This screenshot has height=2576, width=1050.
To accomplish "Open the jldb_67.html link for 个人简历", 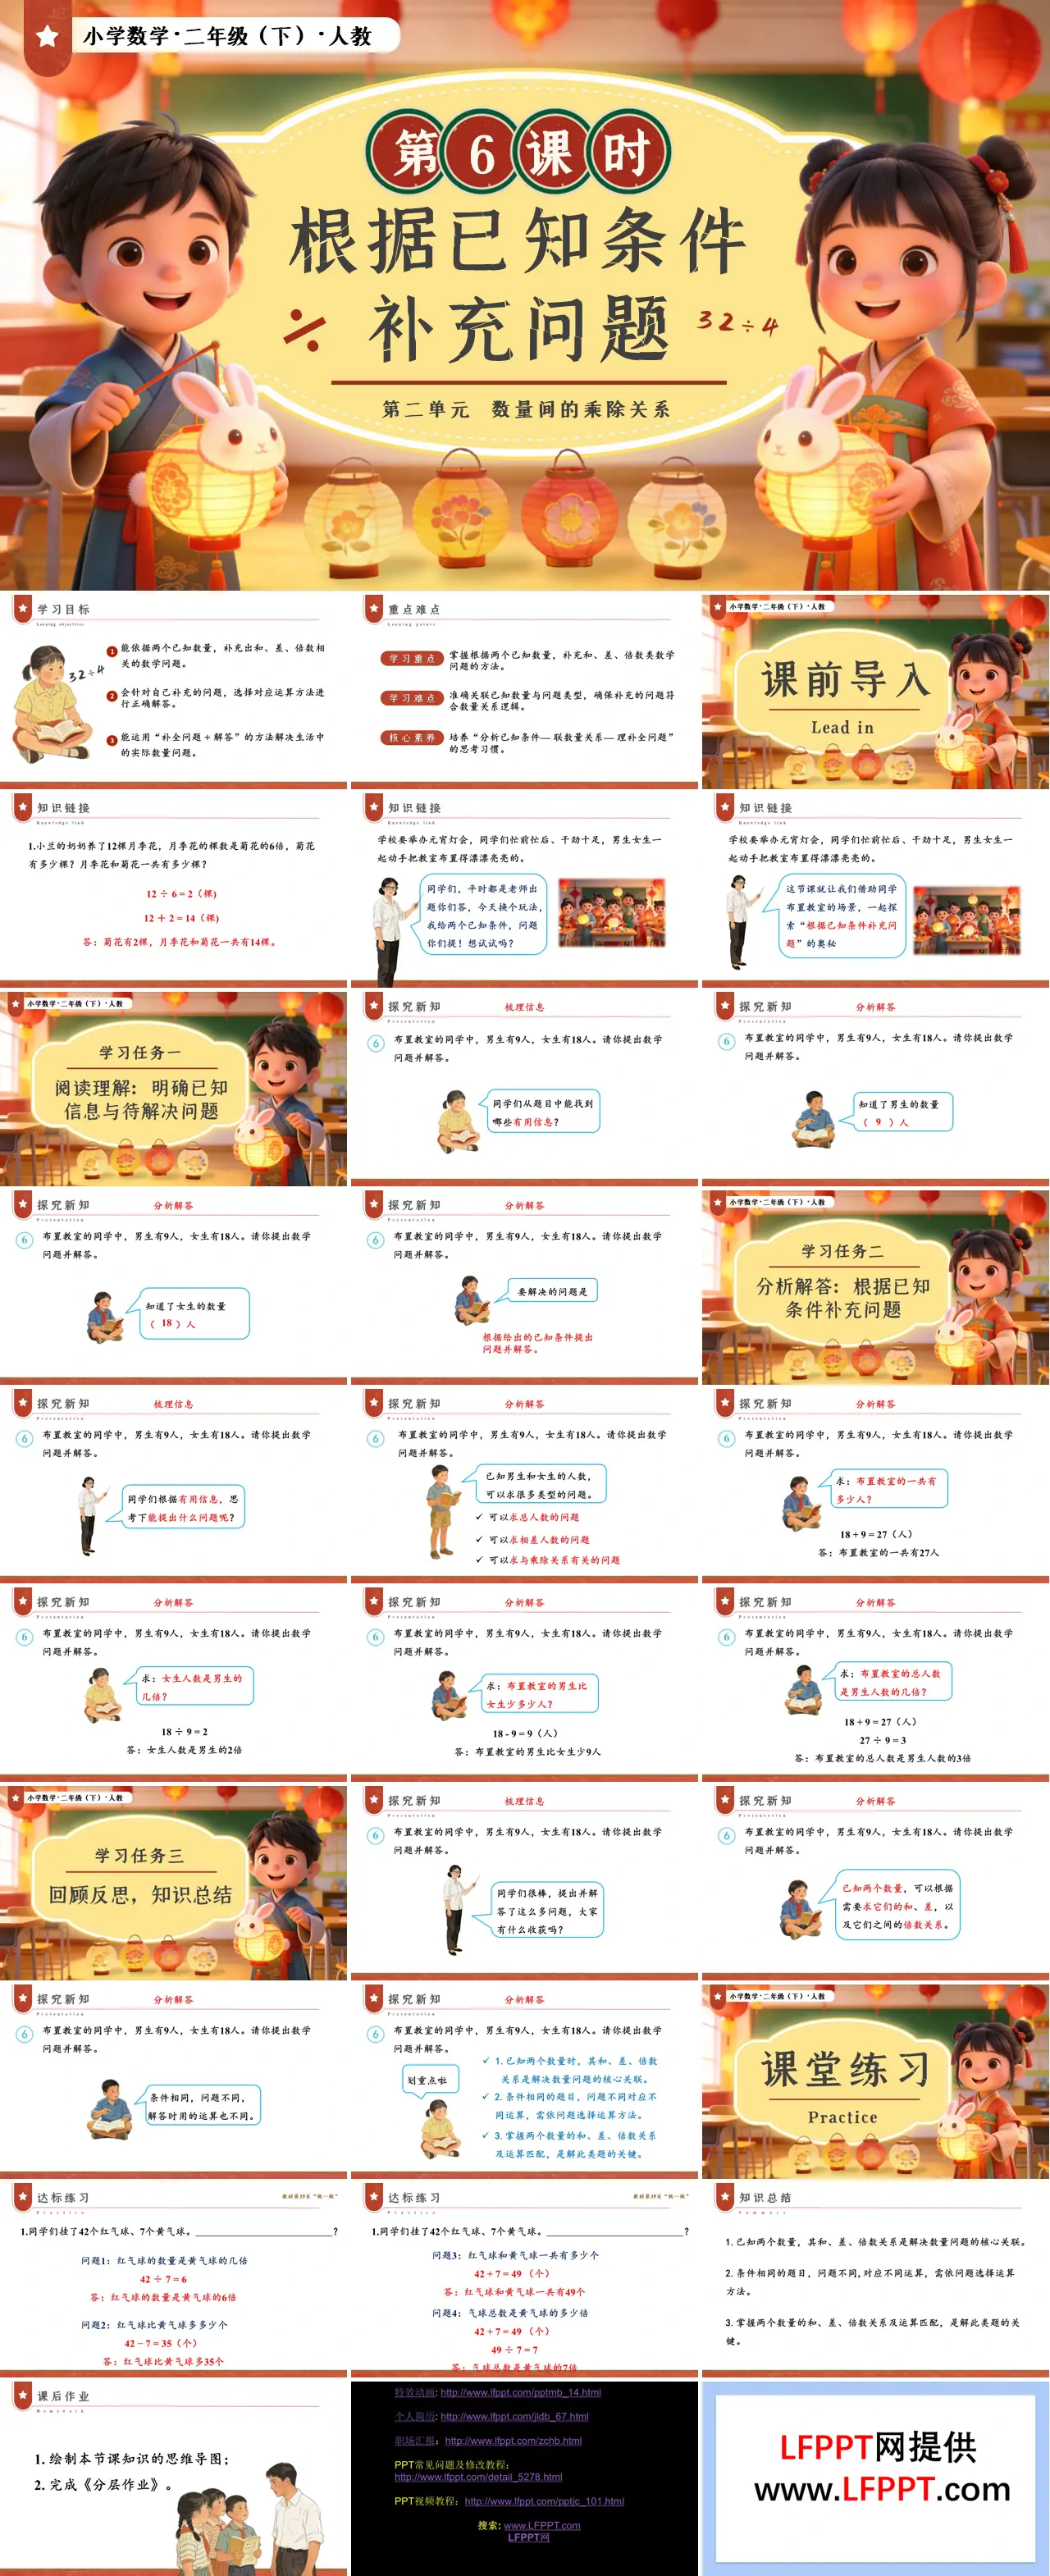I will click(x=514, y=2416).
